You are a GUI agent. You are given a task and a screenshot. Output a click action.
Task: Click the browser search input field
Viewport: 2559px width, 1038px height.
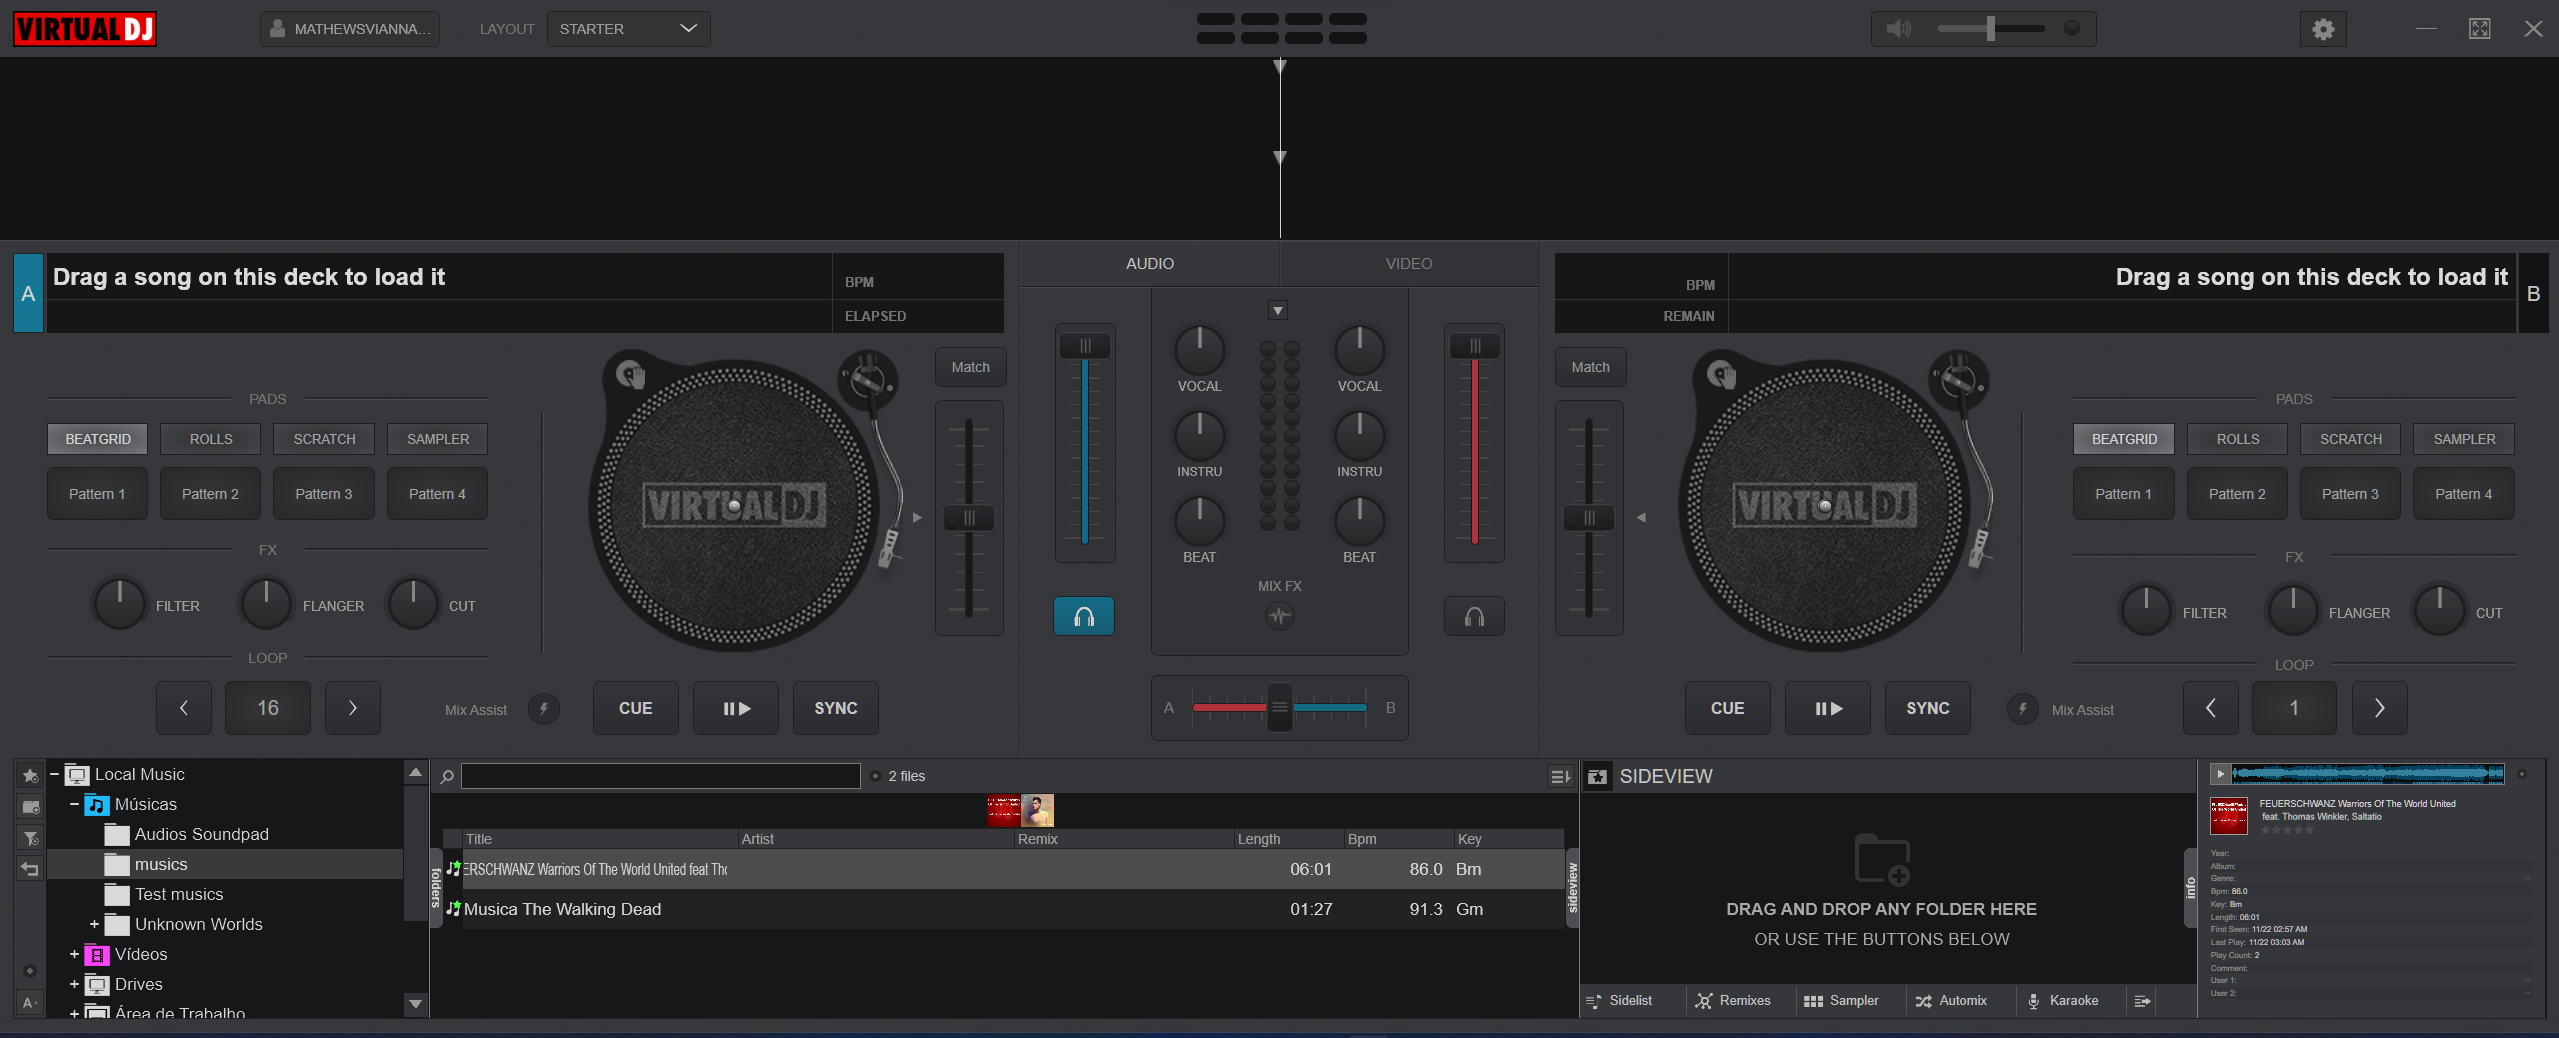click(x=661, y=776)
